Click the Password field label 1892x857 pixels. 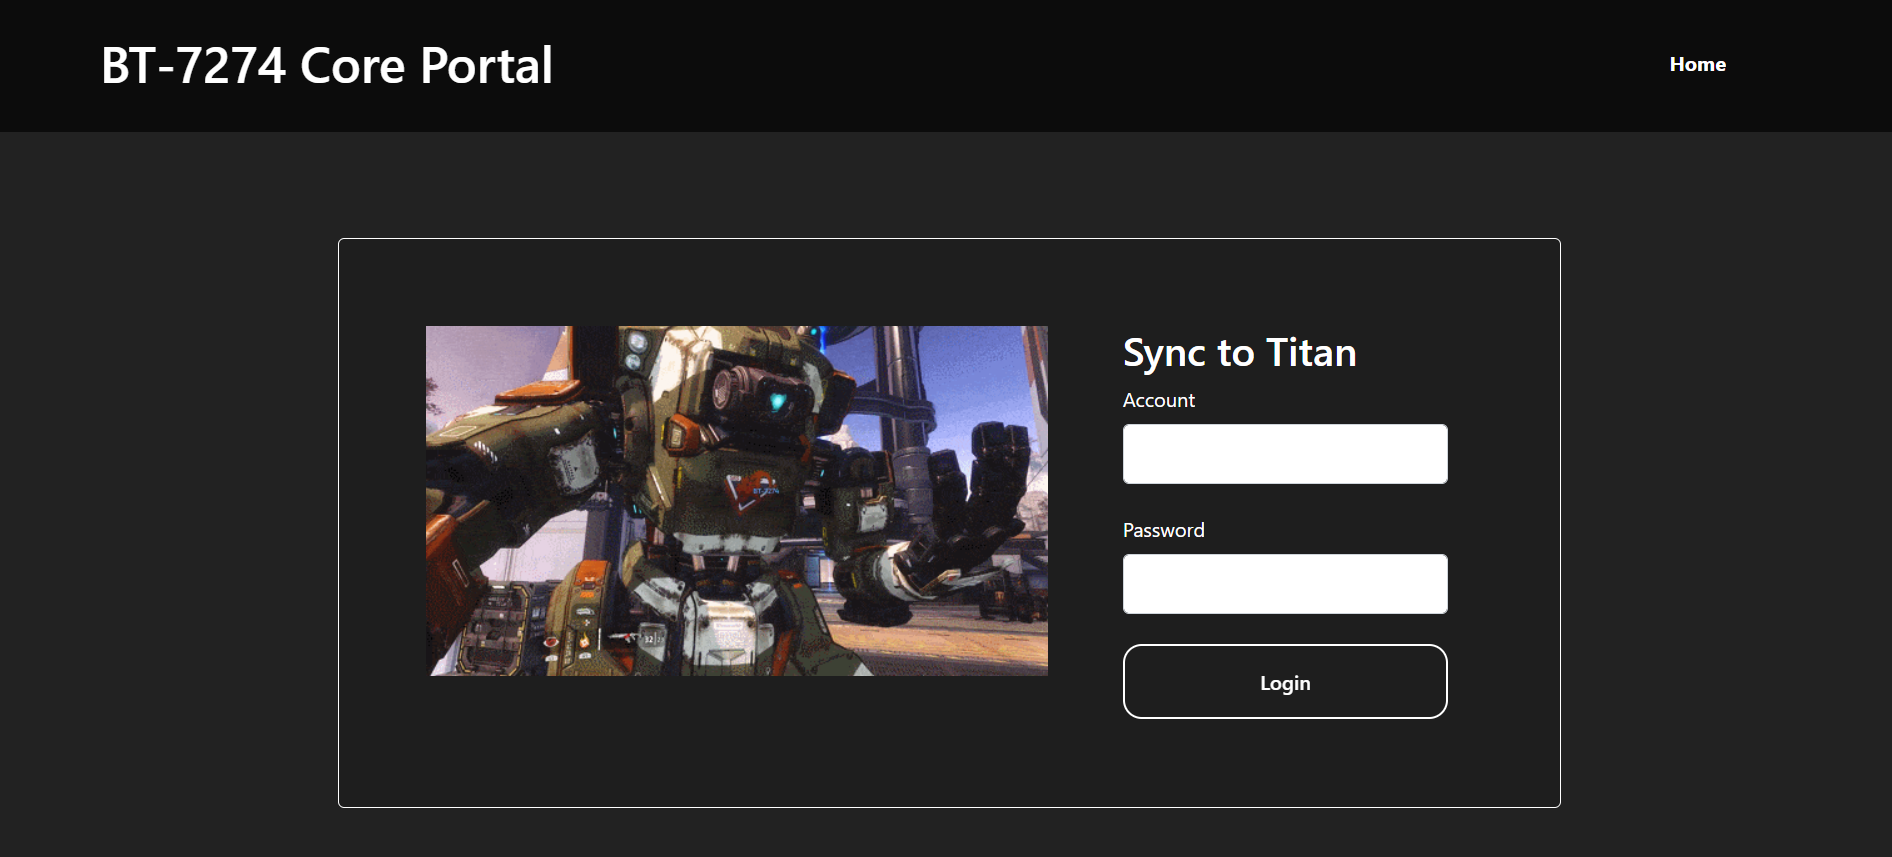click(1163, 531)
